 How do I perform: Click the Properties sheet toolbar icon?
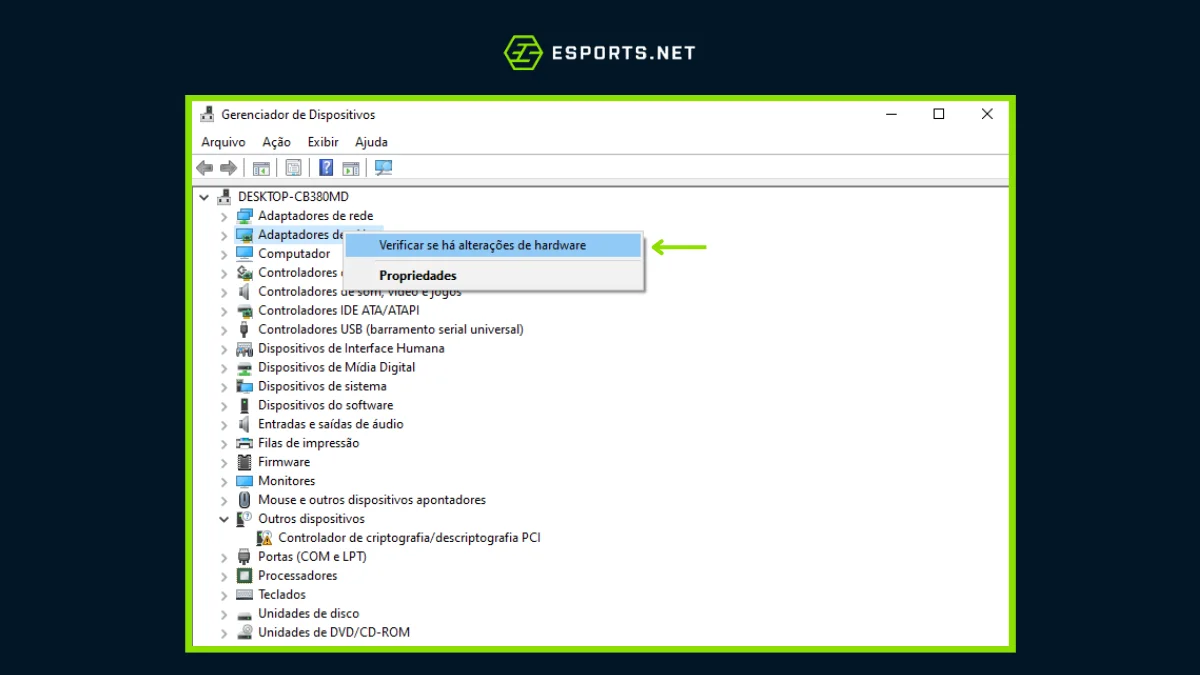(x=293, y=168)
